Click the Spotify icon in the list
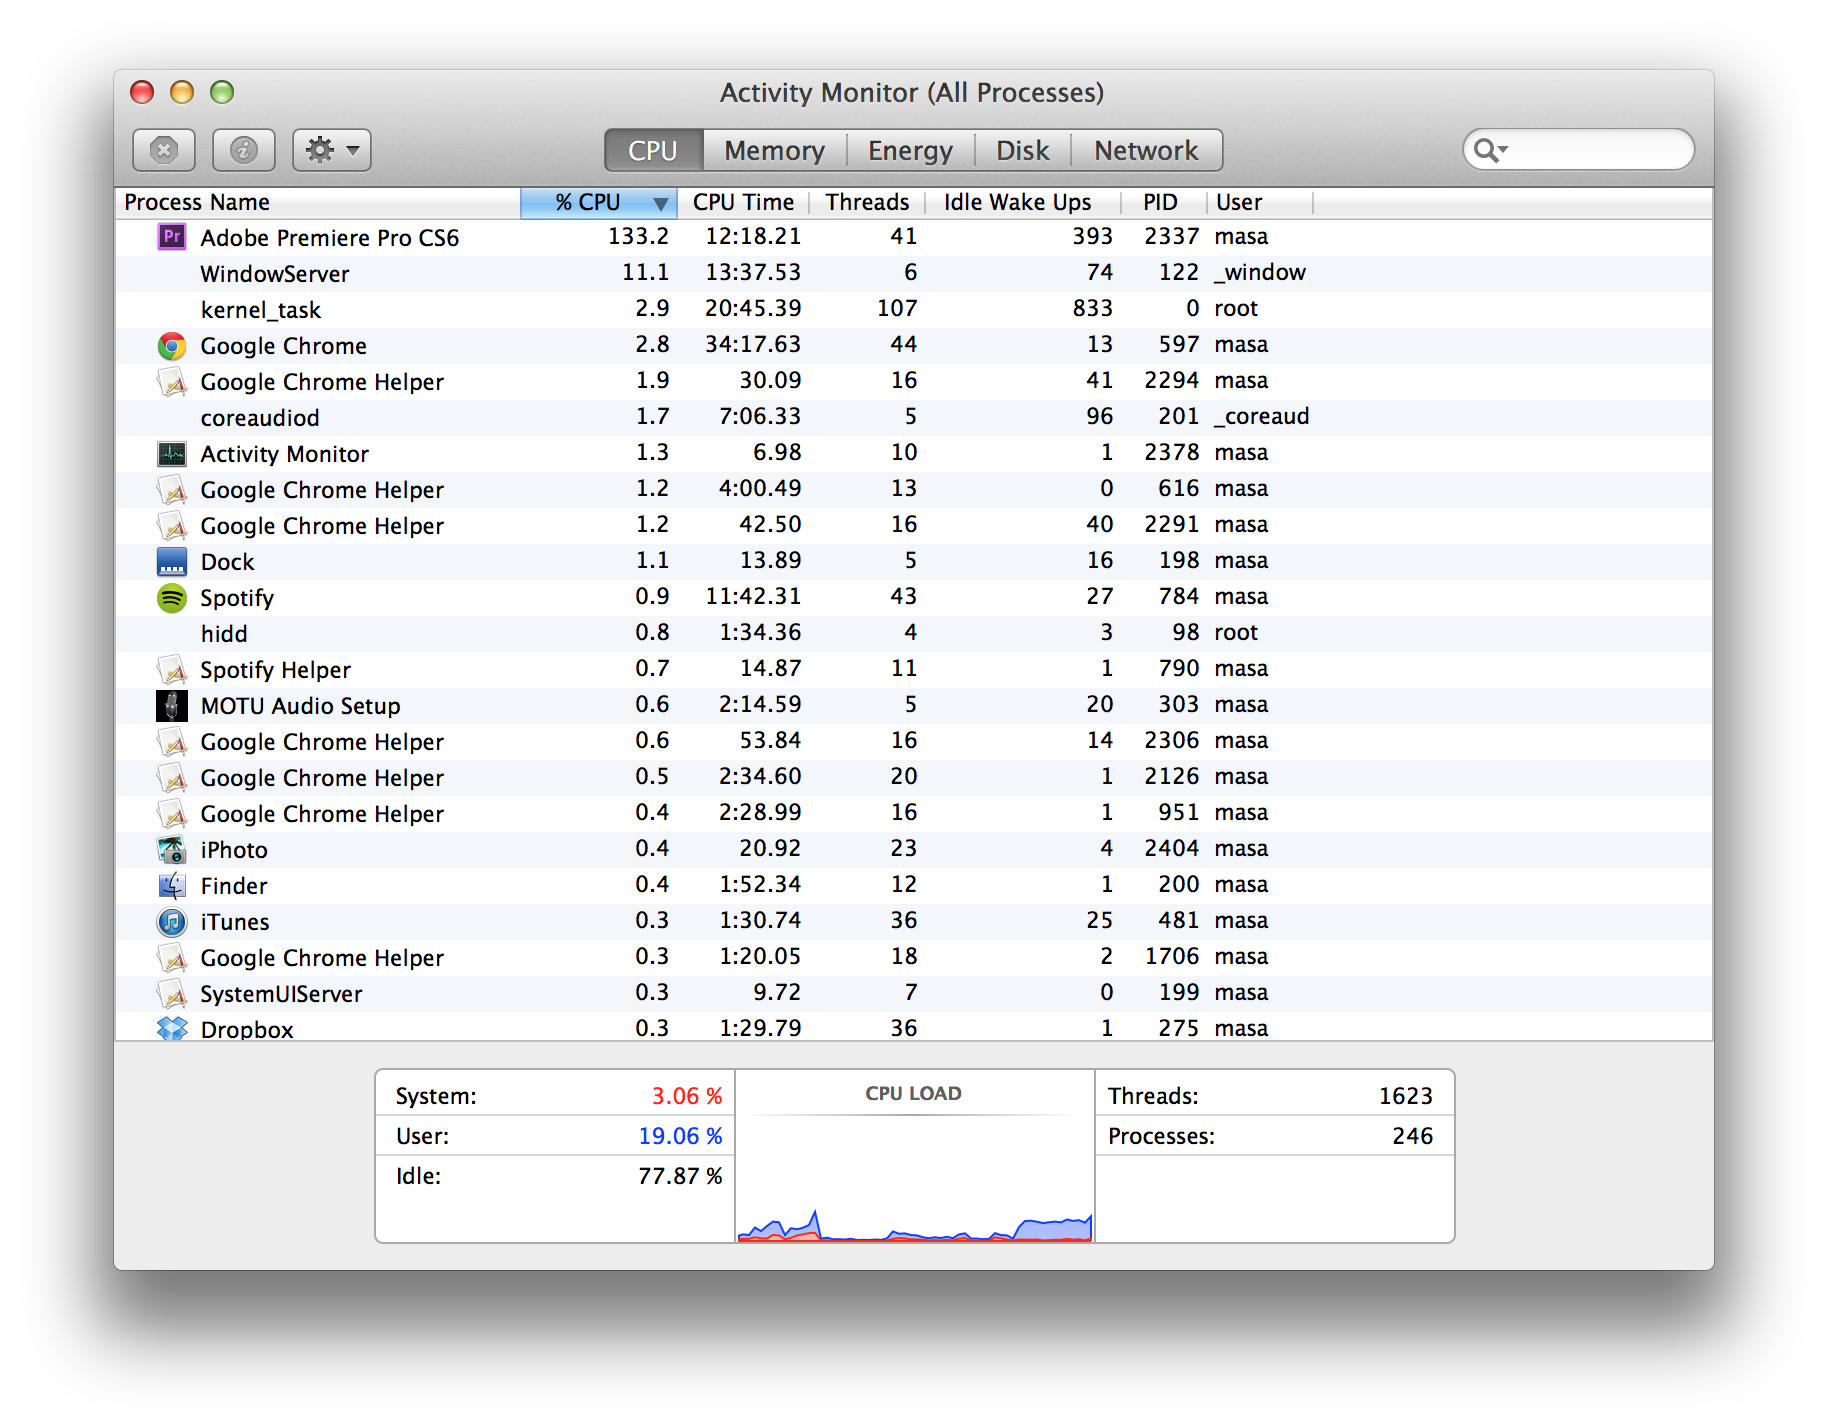This screenshot has width=1828, height=1428. (x=172, y=598)
